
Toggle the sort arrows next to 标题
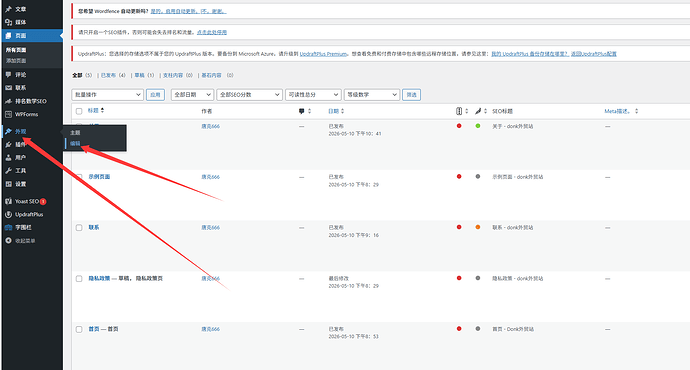click(103, 110)
